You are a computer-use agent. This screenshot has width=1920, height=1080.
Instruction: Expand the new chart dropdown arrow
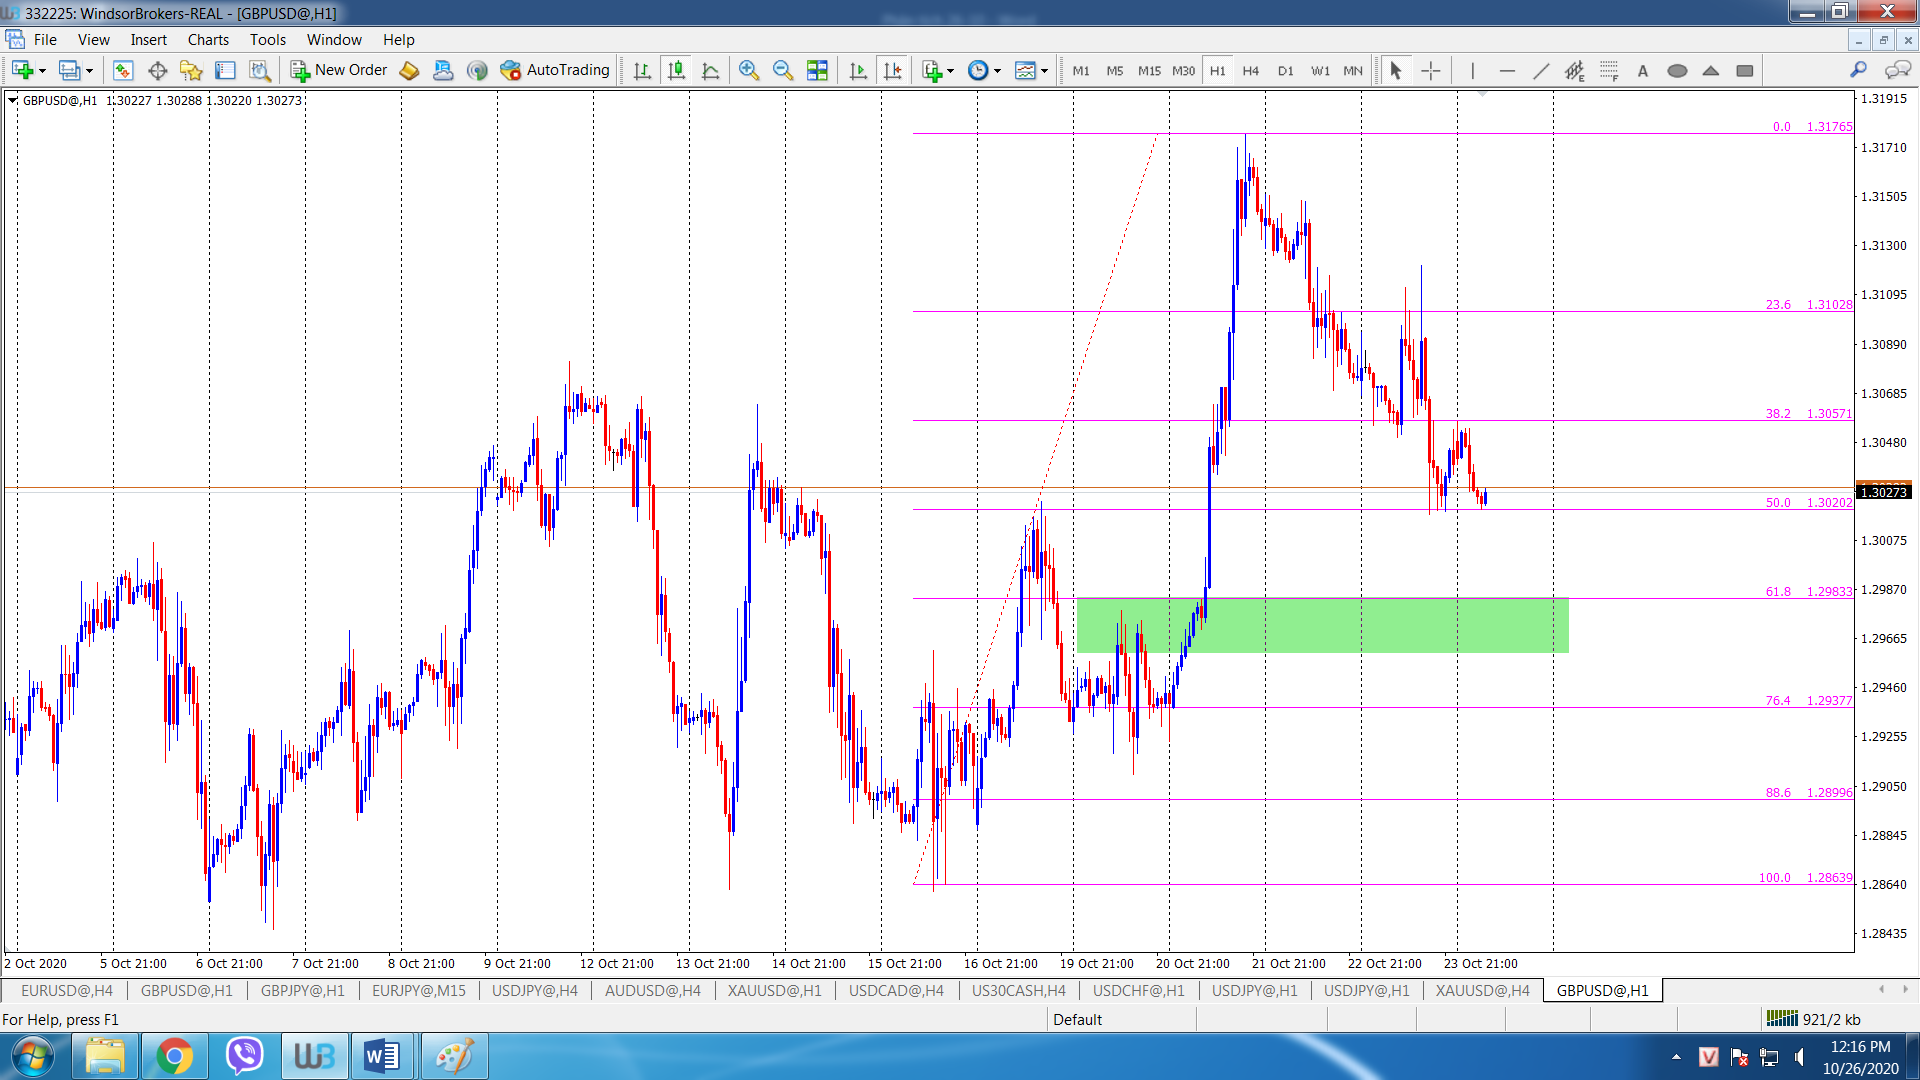[x=42, y=71]
